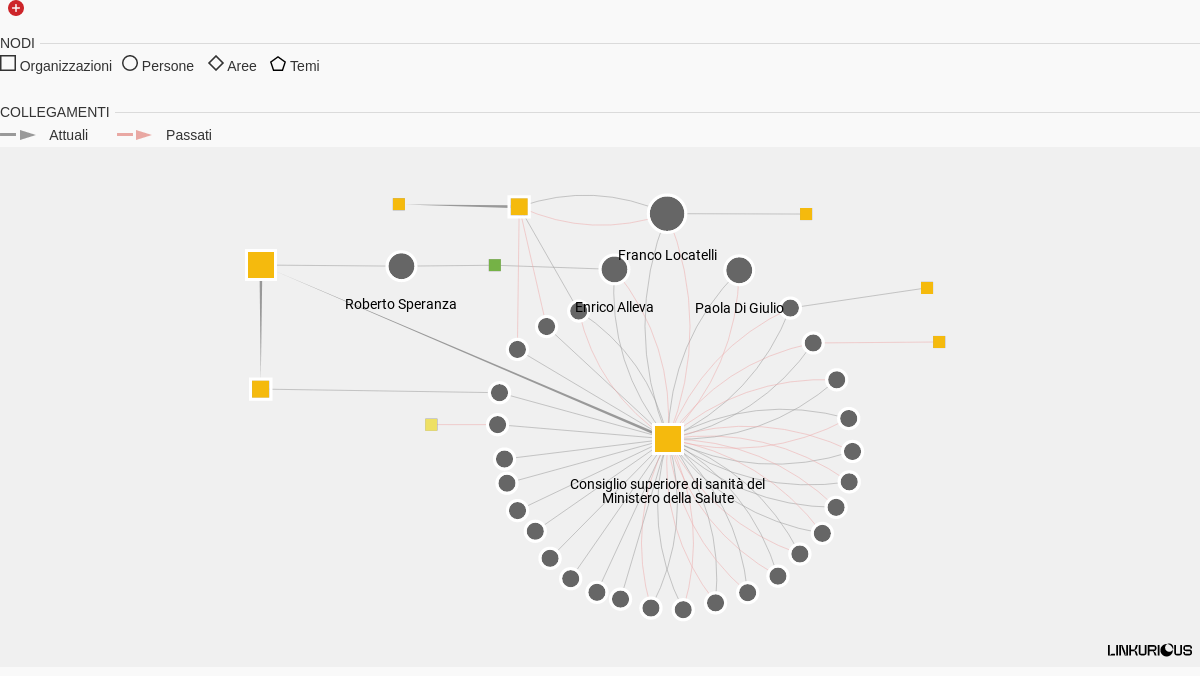Click Temi pentagon legend icon
1200x676 pixels.
[278, 63]
